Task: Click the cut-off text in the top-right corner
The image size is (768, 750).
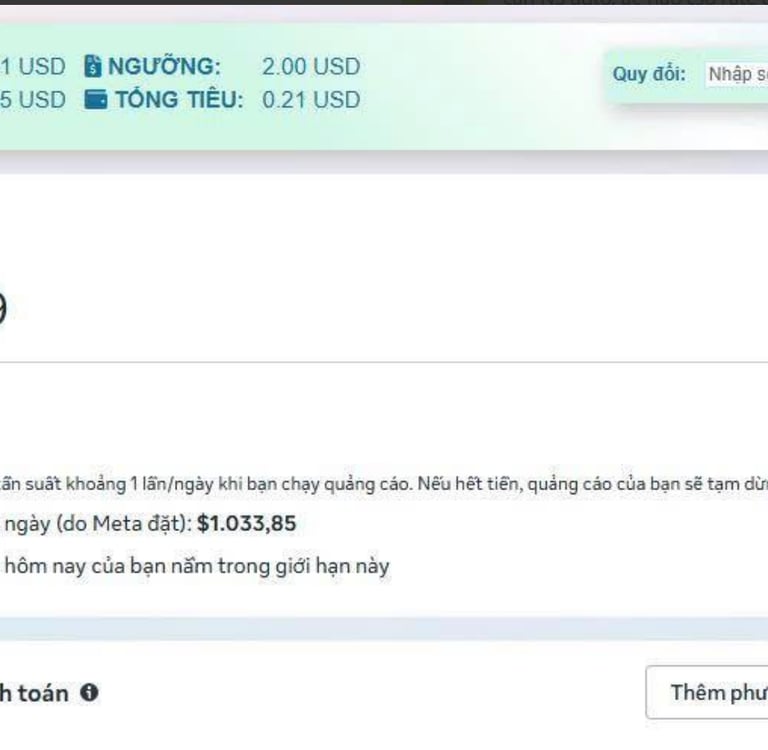Action: coord(636,2)
